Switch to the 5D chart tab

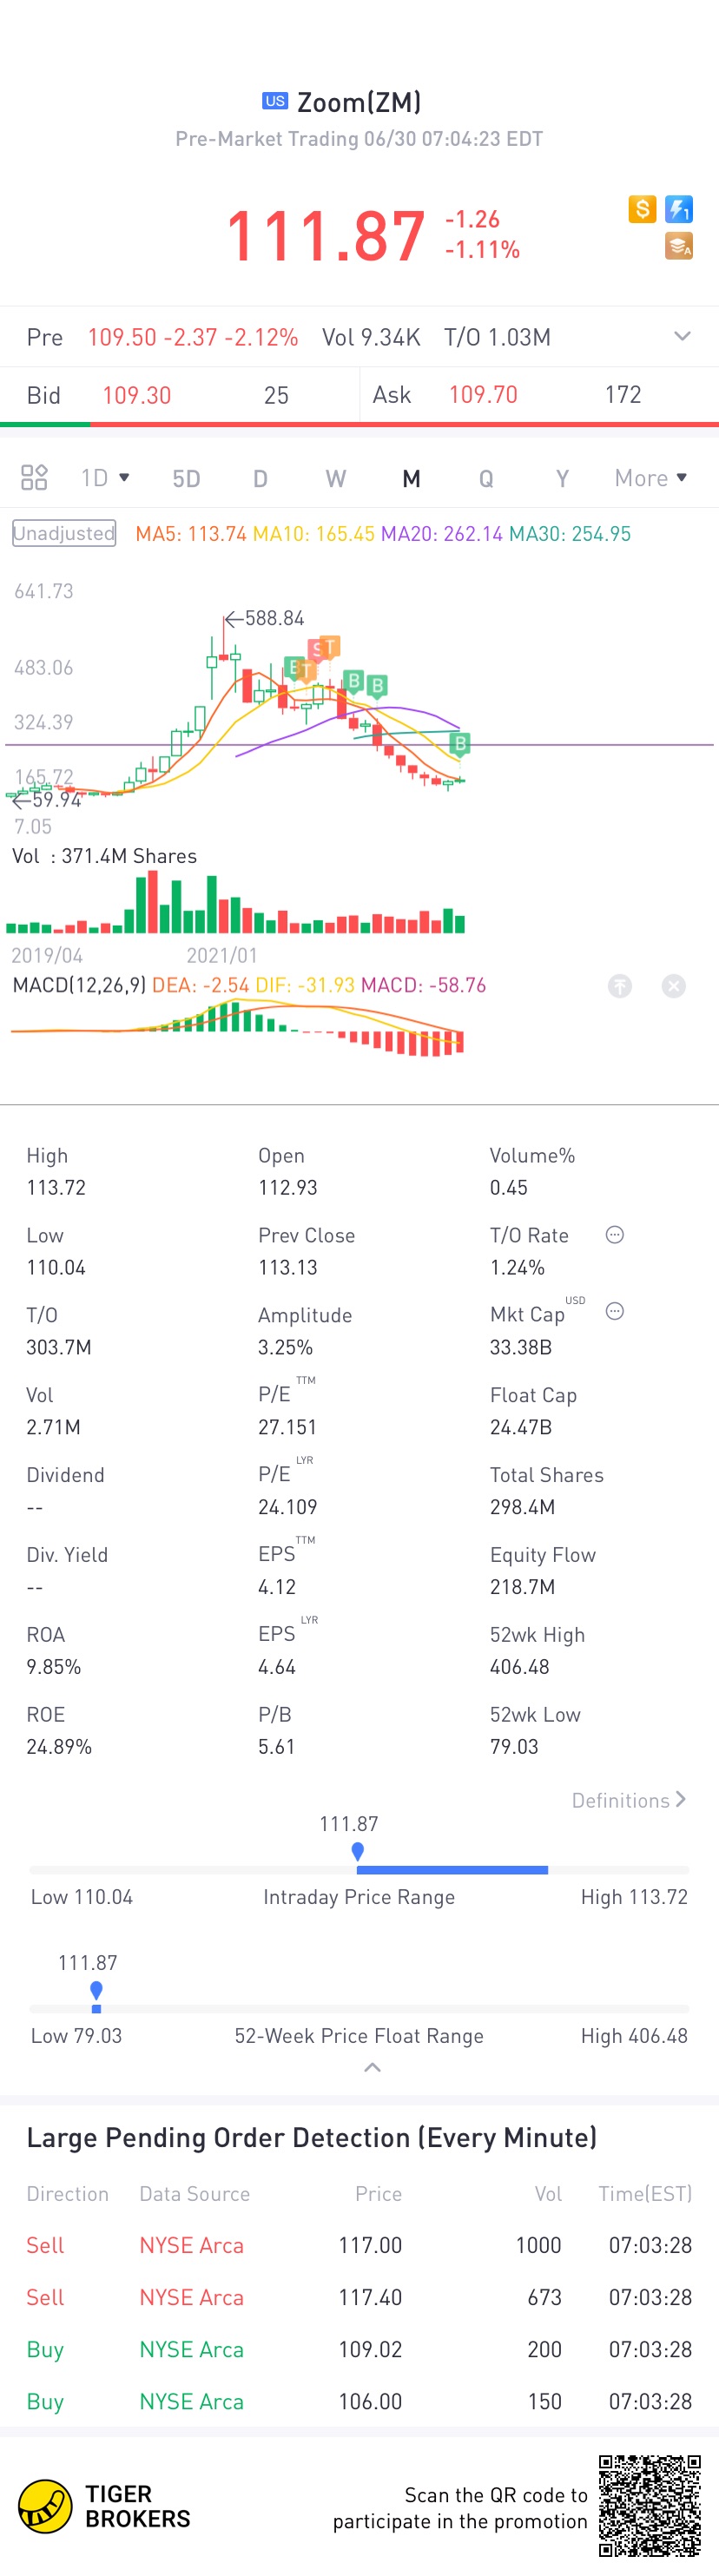tap(186, 478)
